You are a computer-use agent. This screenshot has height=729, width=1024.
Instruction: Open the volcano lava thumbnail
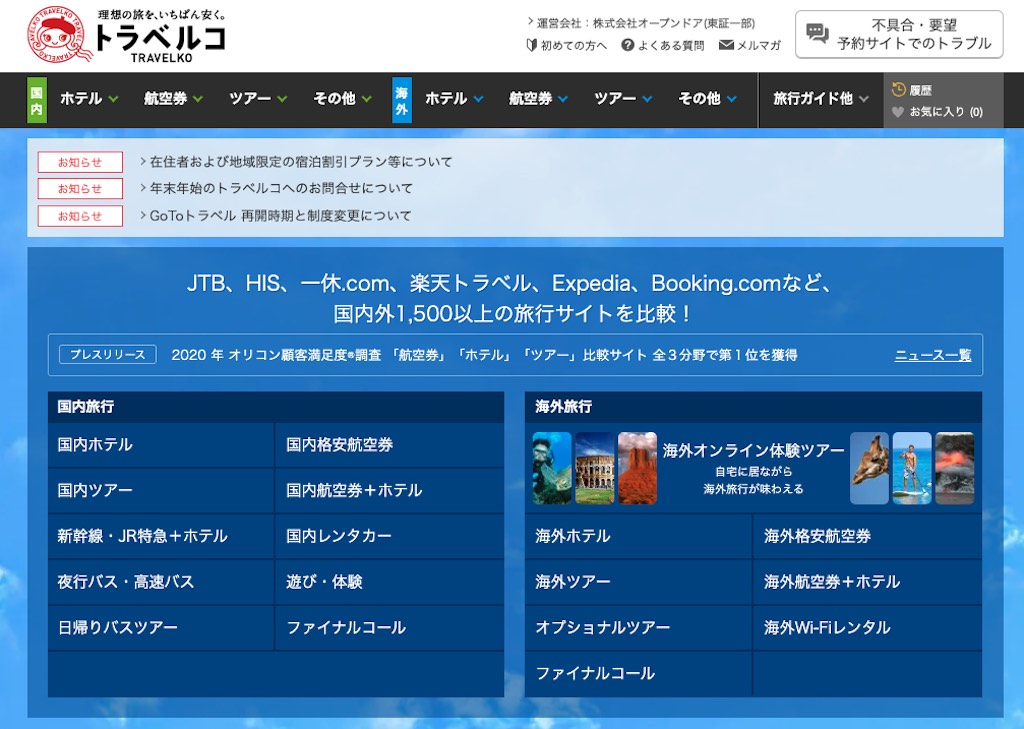point(955,468)
